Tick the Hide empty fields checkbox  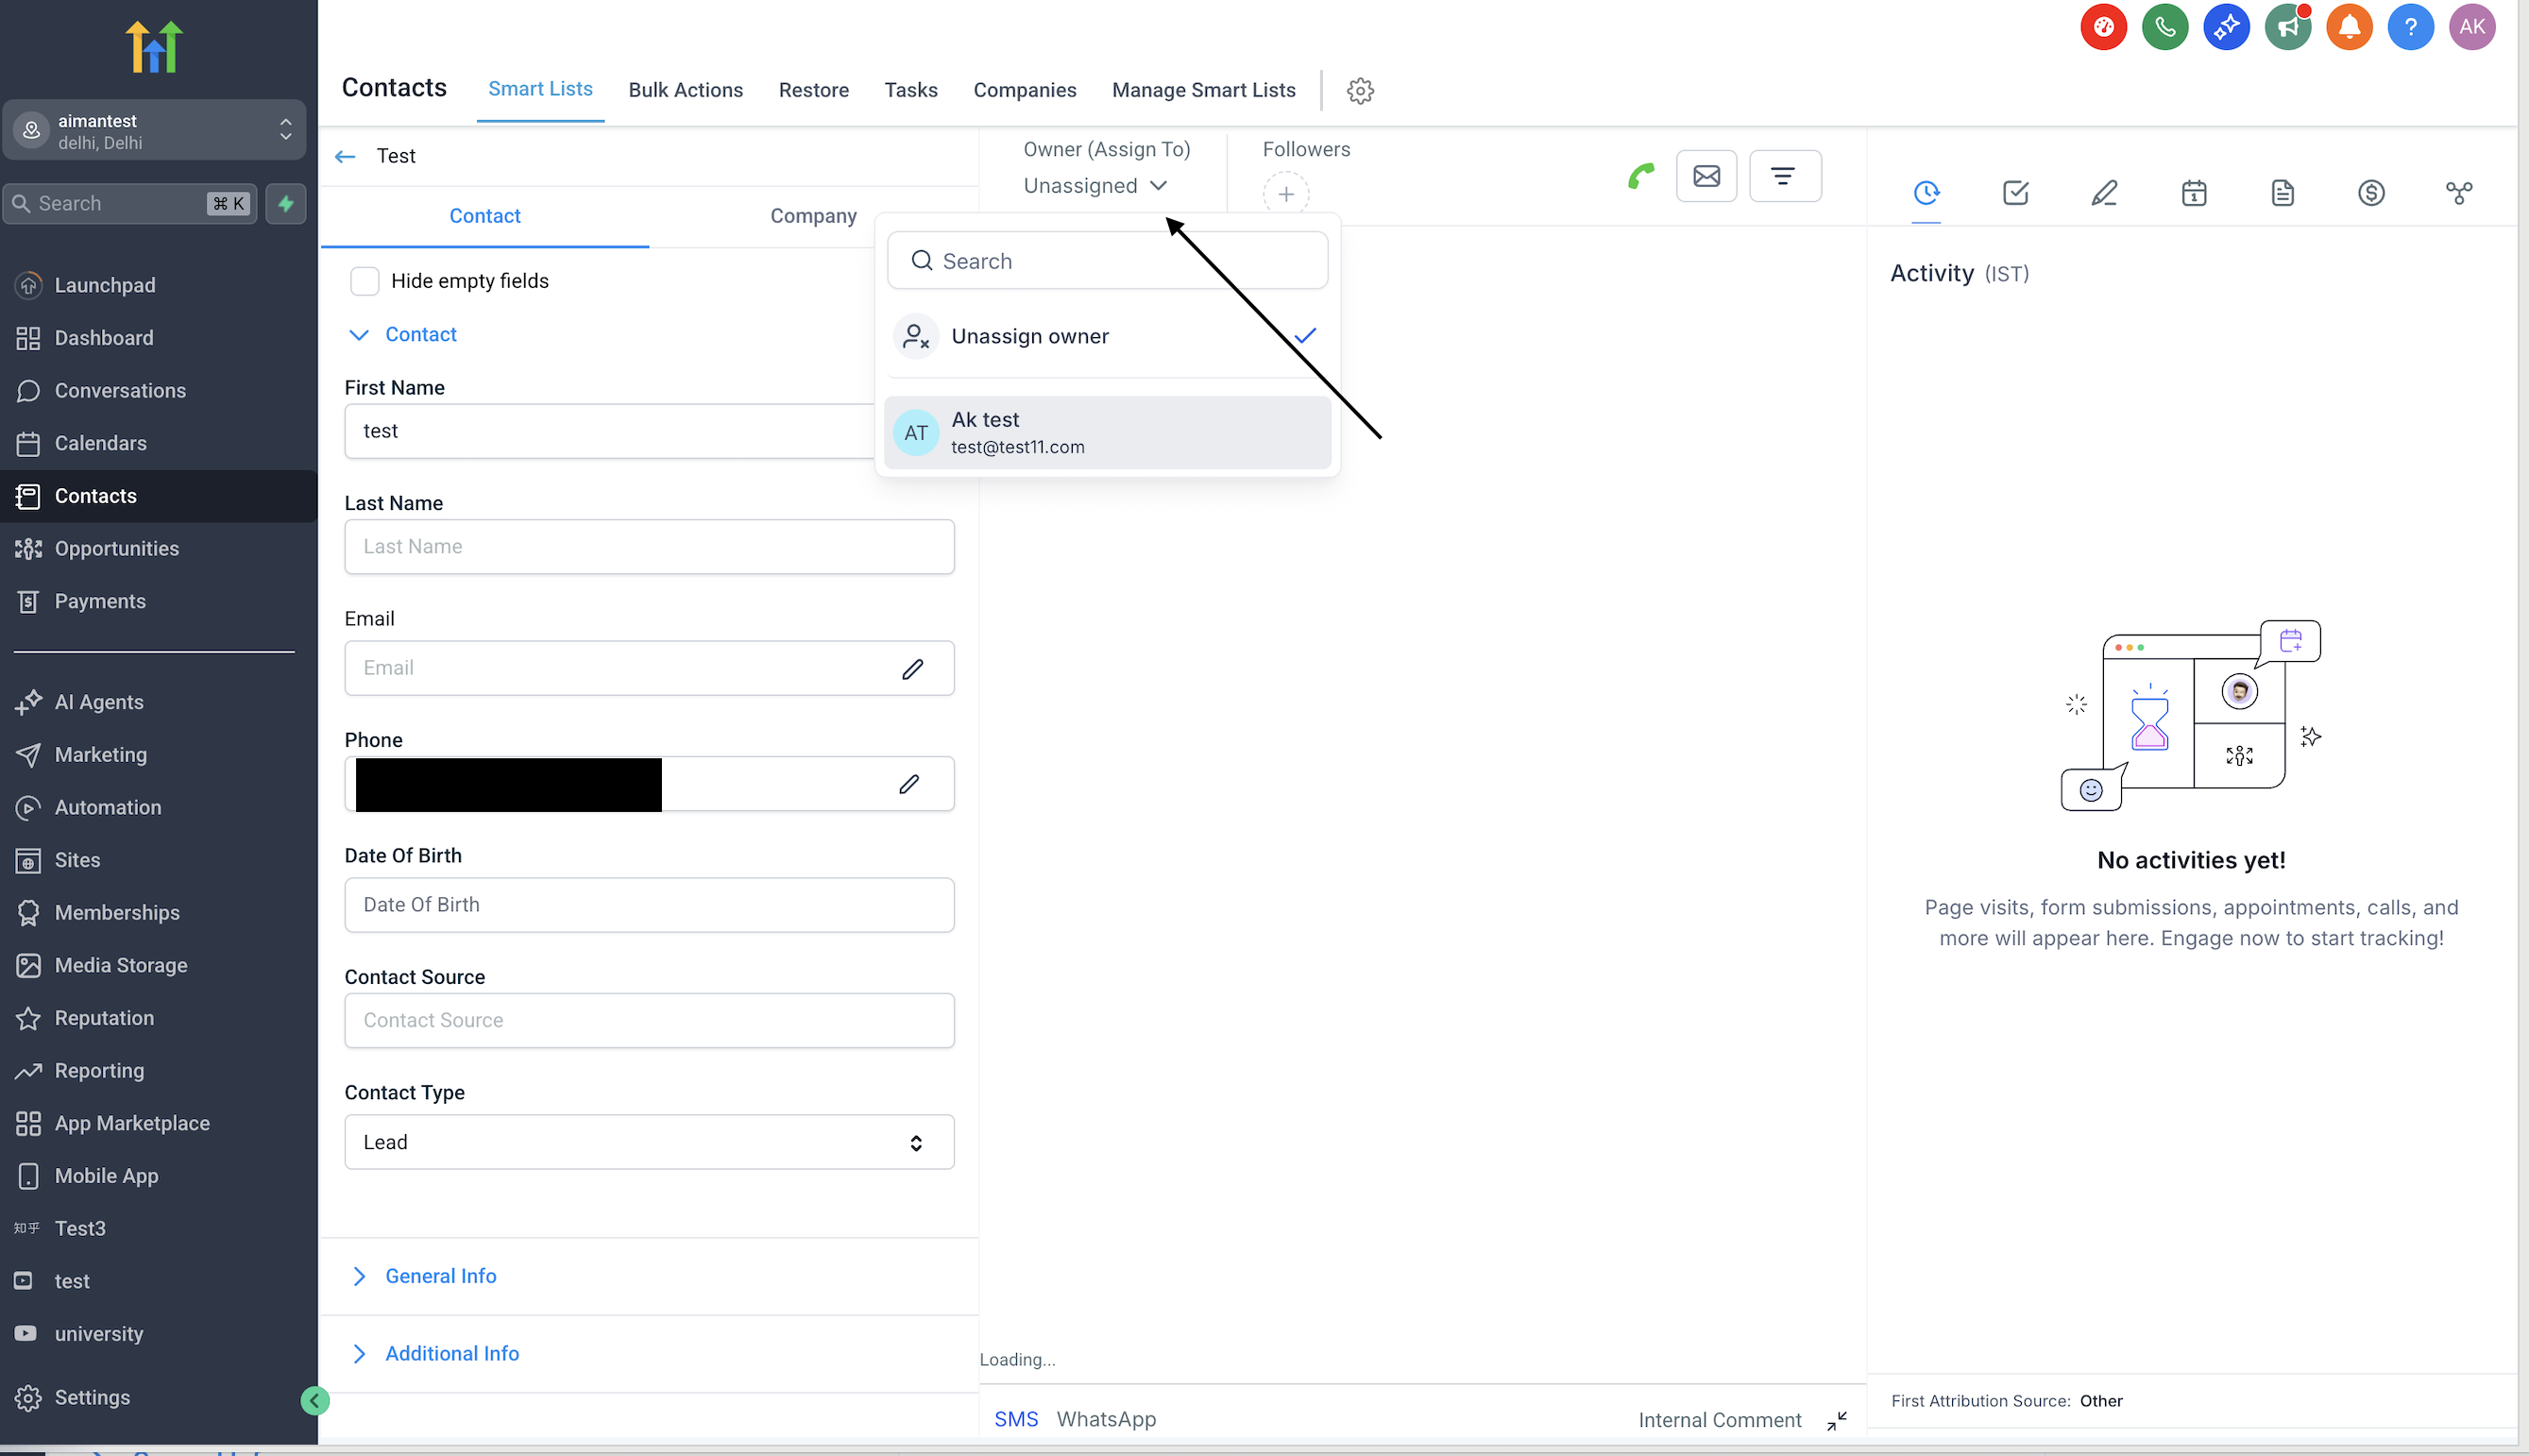pyautogui.click(x=365, y=281)
